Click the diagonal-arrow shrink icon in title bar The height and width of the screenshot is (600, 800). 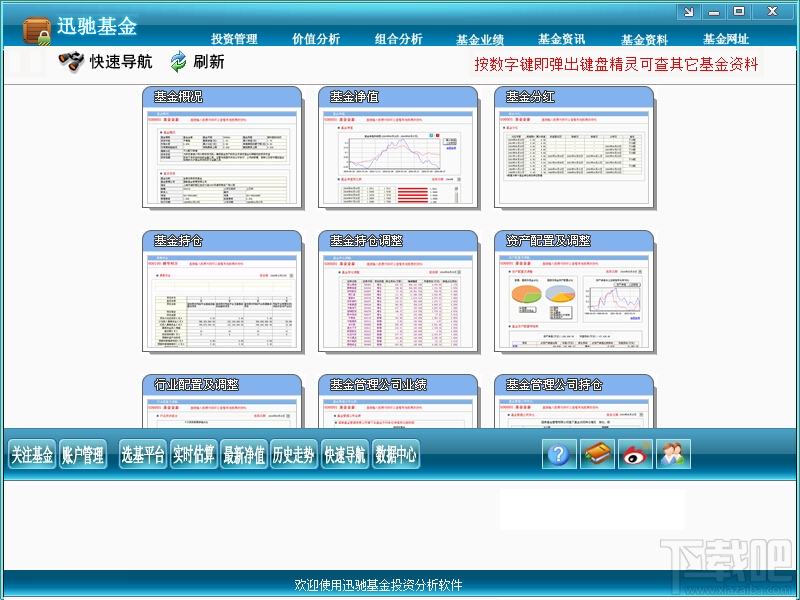[689, 12]
